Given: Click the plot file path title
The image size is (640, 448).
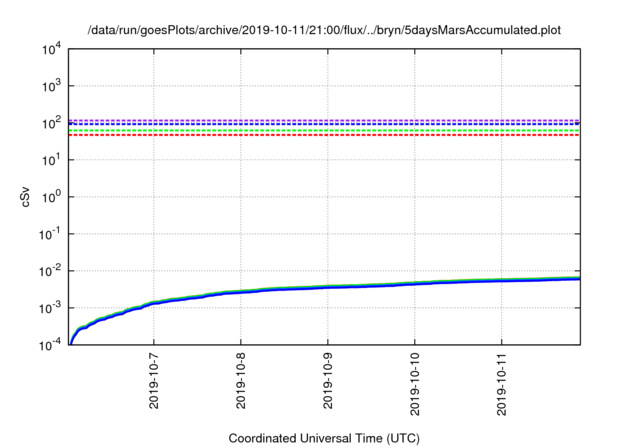Looking at the screenshot, I should [324, 30].
